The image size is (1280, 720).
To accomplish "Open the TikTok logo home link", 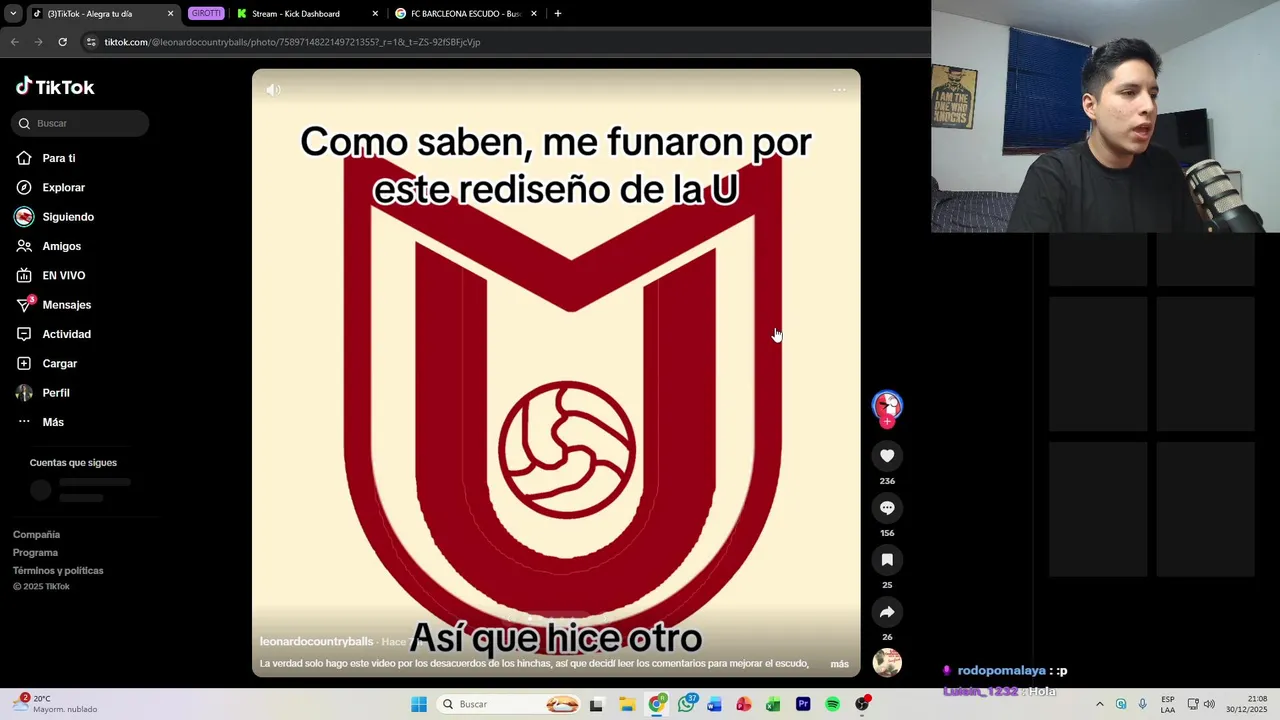I will click(55, 87).
